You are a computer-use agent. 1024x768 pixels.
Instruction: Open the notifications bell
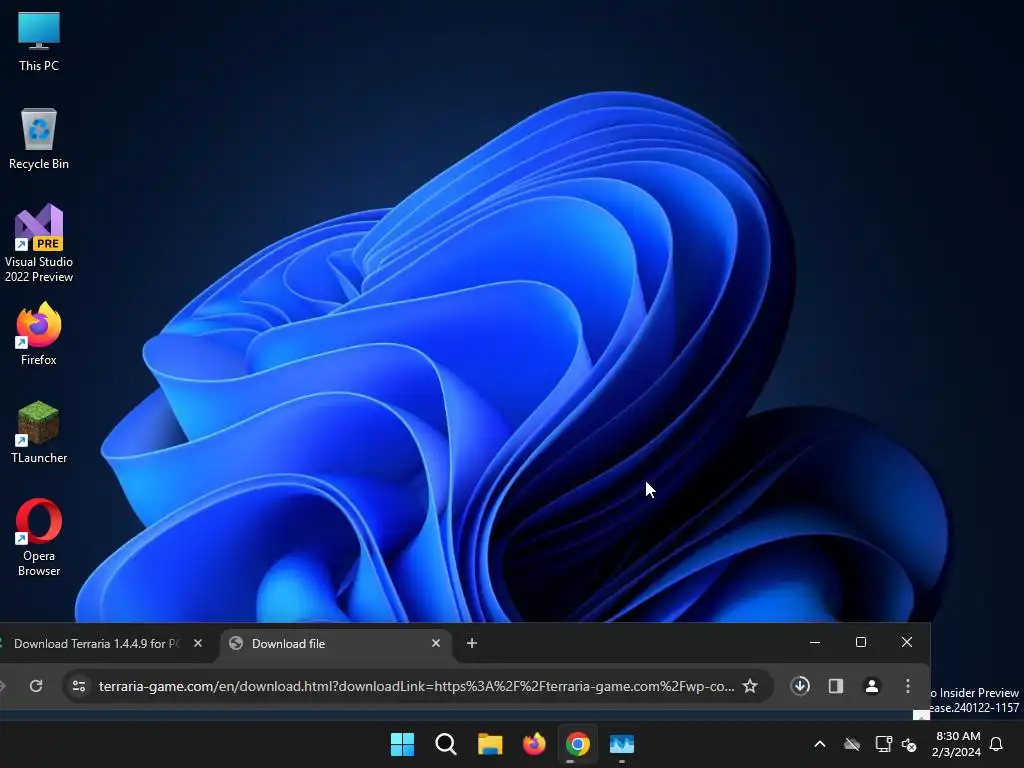[996, 744]
